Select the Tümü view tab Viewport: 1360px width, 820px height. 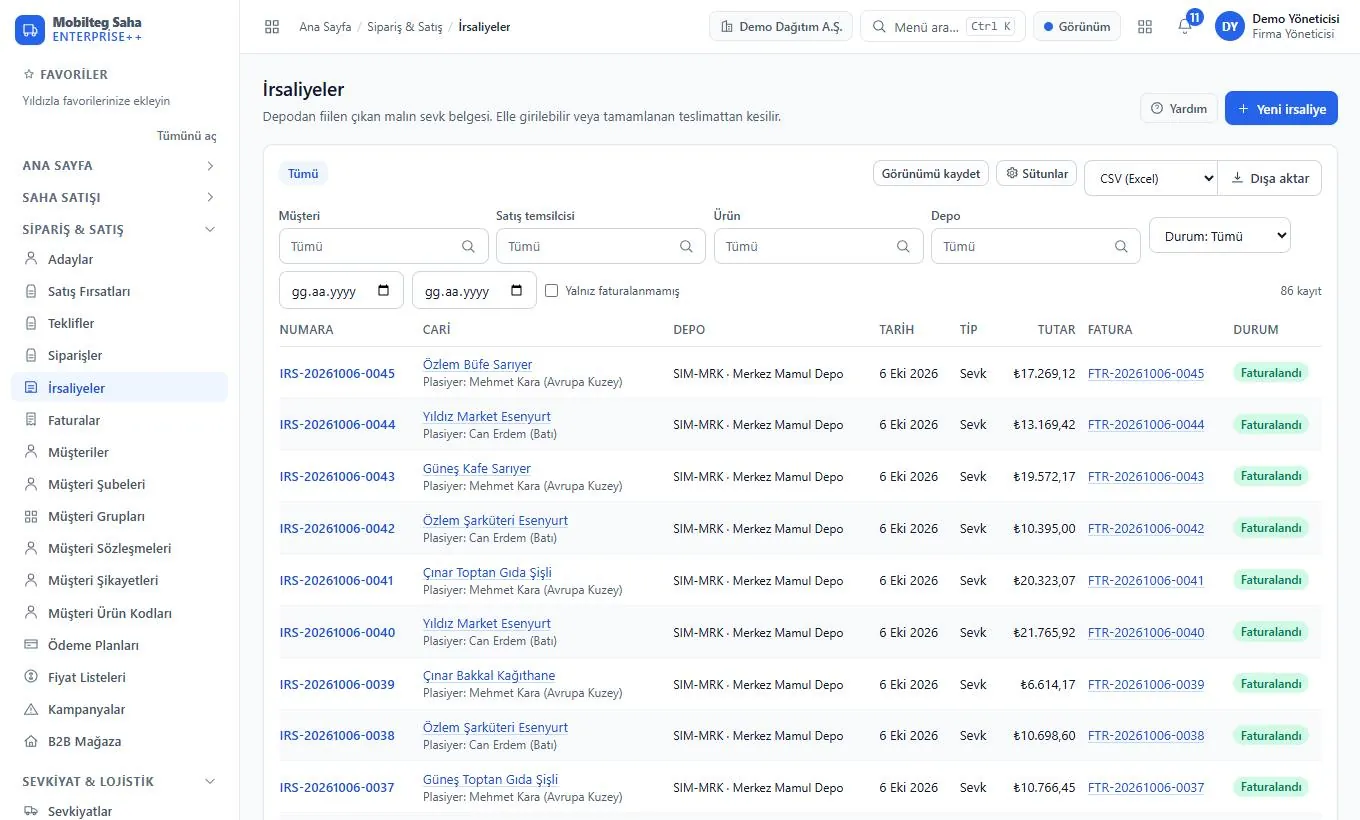(x=303, y=173)
